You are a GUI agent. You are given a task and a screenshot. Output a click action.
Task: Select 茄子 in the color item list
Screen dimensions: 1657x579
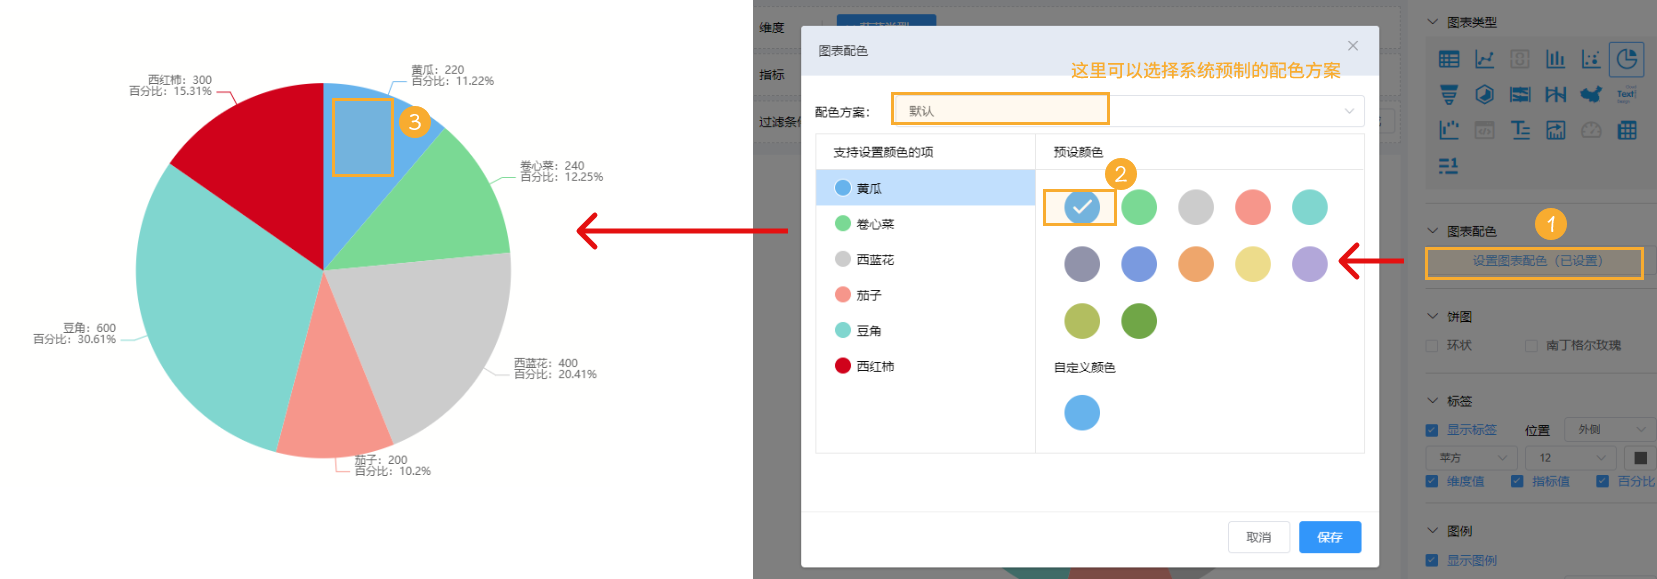click(x=925, y=295)
